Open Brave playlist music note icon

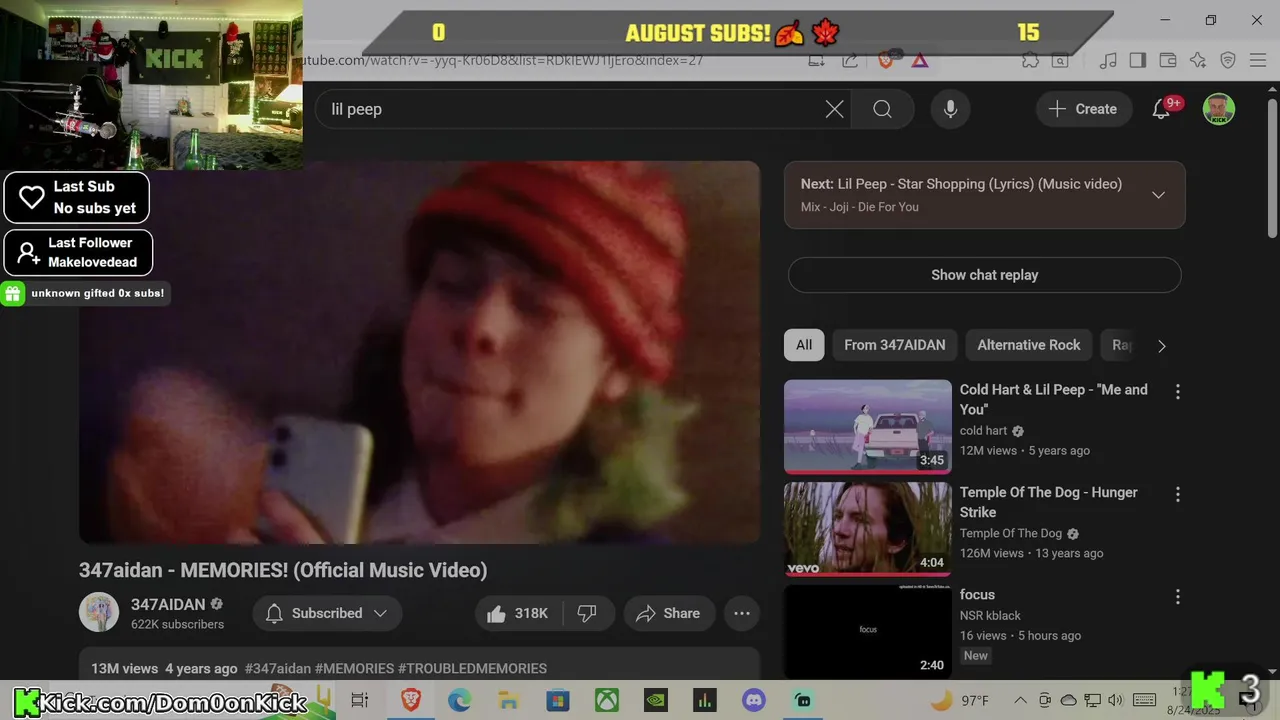click(x=1107, y=60)
